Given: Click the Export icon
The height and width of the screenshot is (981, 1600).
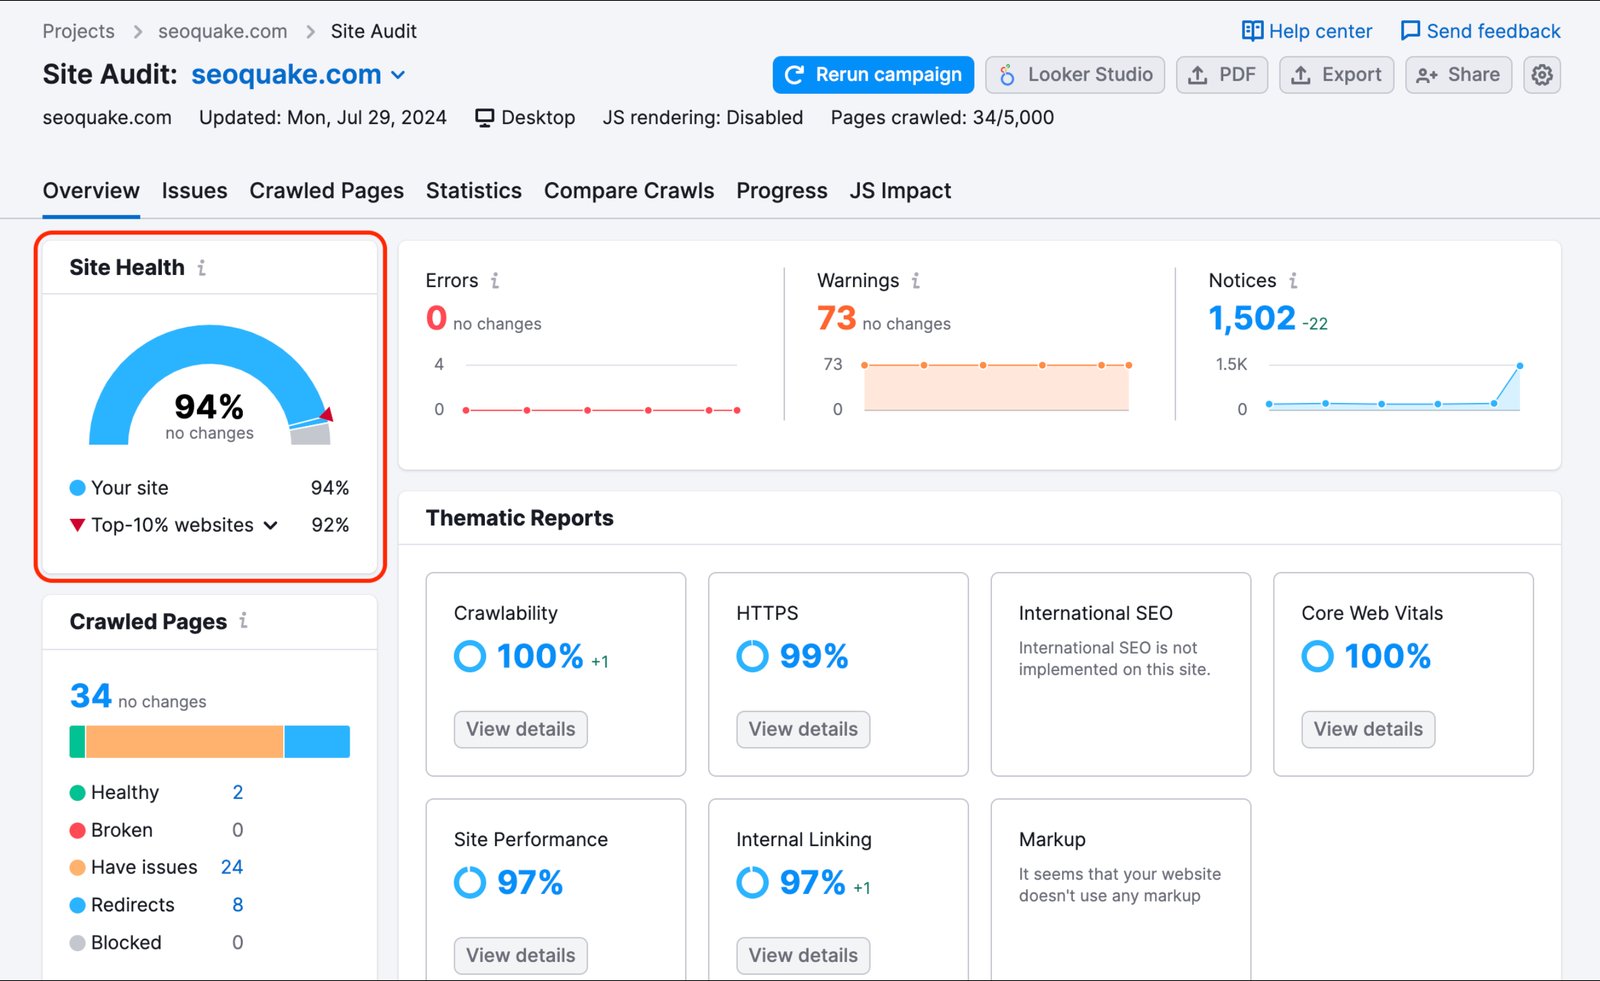Looking at the screenshot, I should [x=1302, y=74].
